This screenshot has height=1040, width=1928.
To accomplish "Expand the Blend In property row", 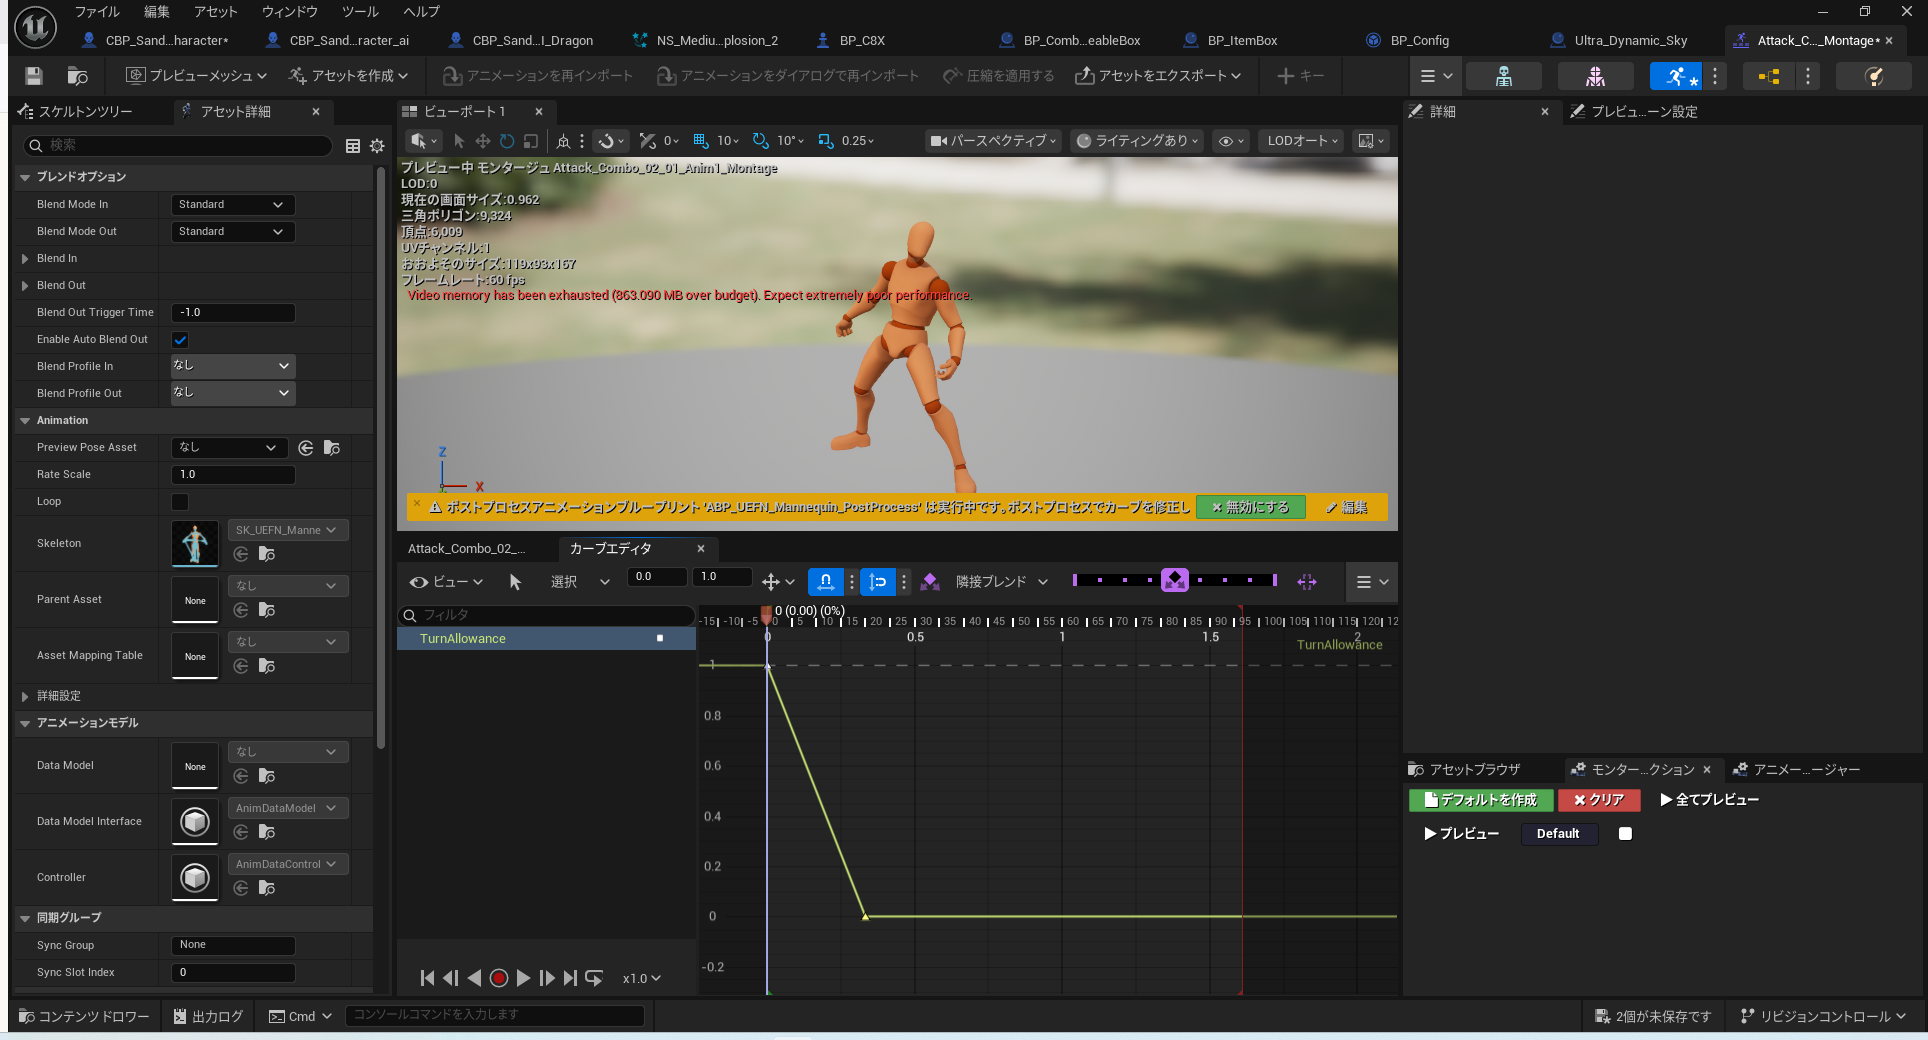I will tap(25, 259).
